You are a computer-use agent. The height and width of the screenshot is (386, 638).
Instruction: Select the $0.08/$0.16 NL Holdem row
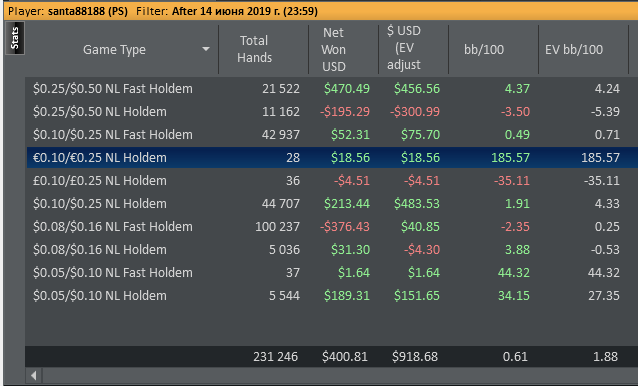click(x=332, y=249)
